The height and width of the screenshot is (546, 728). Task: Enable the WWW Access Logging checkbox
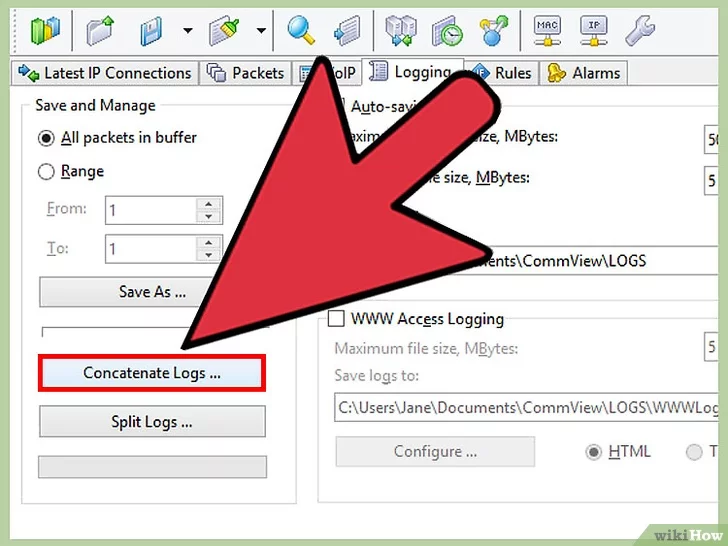click(x=336, y=319)
